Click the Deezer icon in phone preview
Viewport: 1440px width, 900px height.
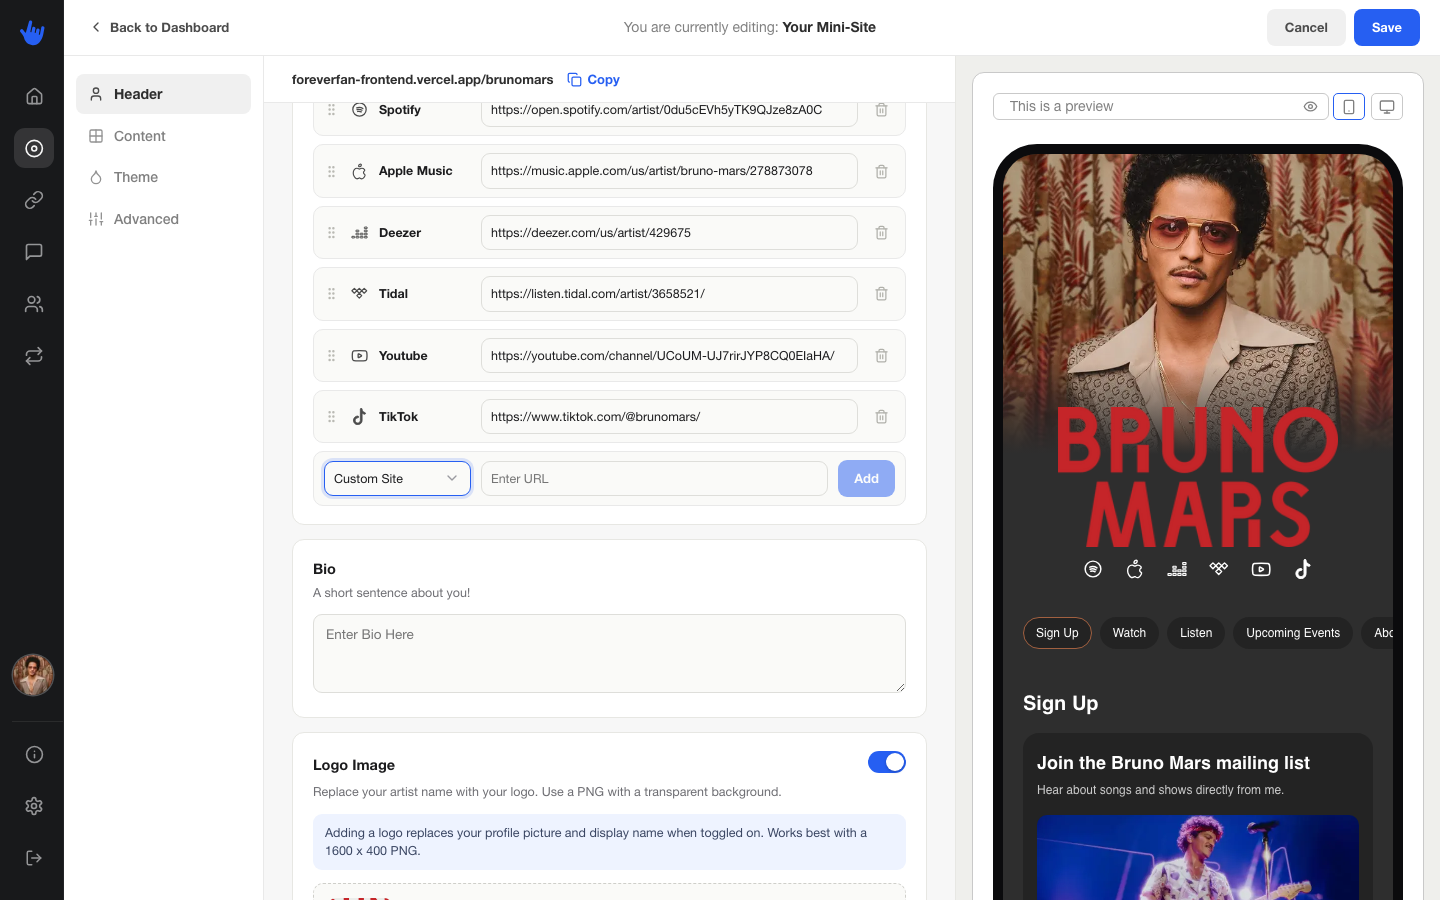(1177, 569)
